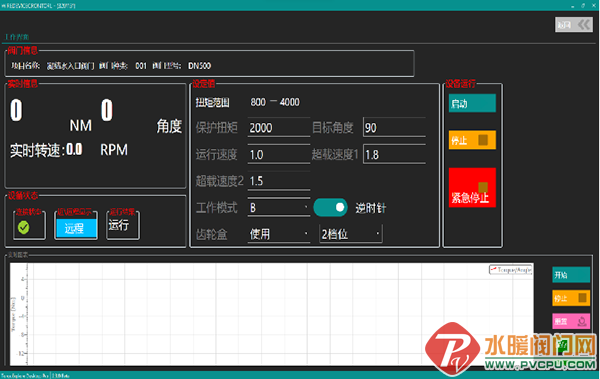Screen dimensions: 600x379
Task: Open the 2档位 gear dropdown
Action: click(350, 234)
